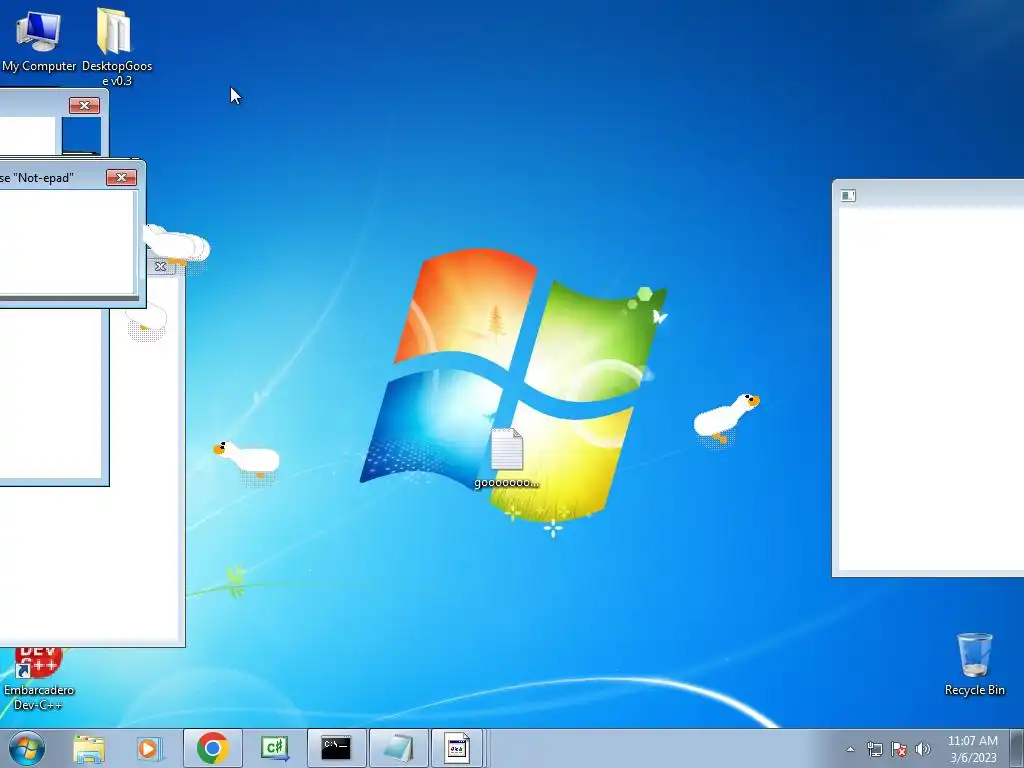
Task: Switch to the Notepad taskbar button
Action: 398,748
